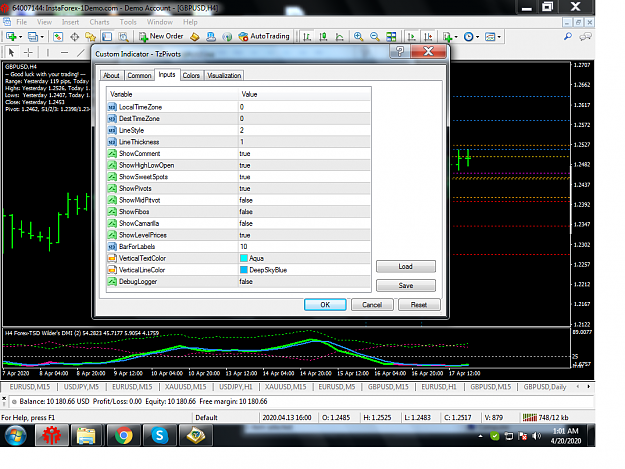Toggle the chart shift icon

428,37
